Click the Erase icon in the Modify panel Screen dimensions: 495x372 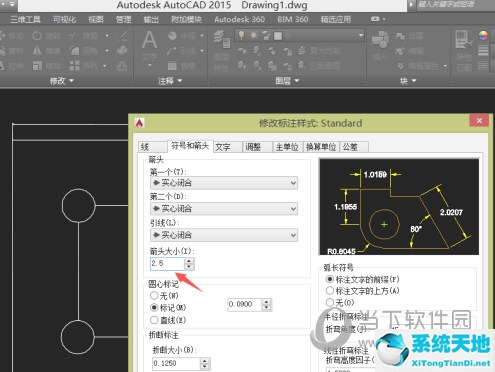[123, 35]
